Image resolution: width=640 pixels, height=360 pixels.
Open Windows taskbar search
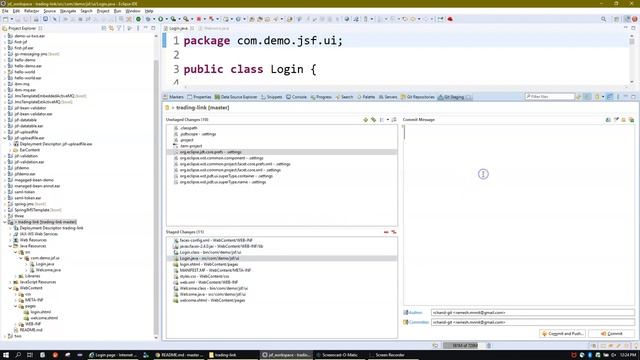point(18,355)
